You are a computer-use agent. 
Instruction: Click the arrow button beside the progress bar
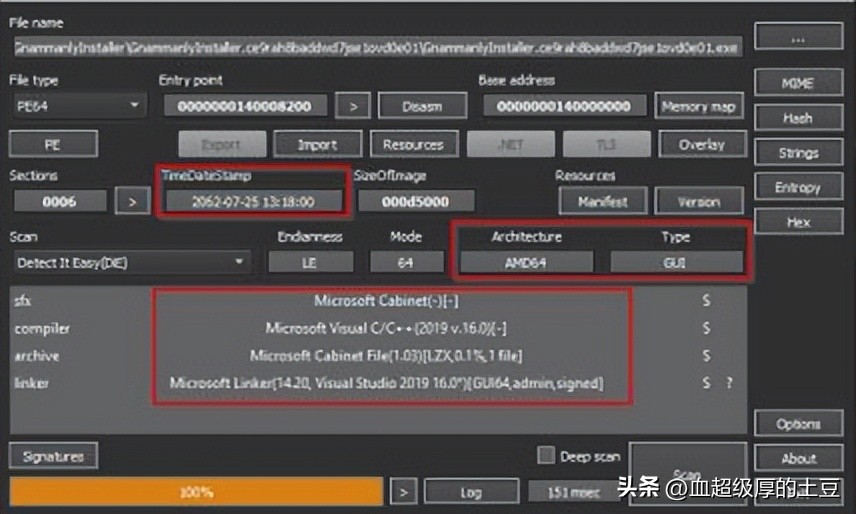pos(403,492)
